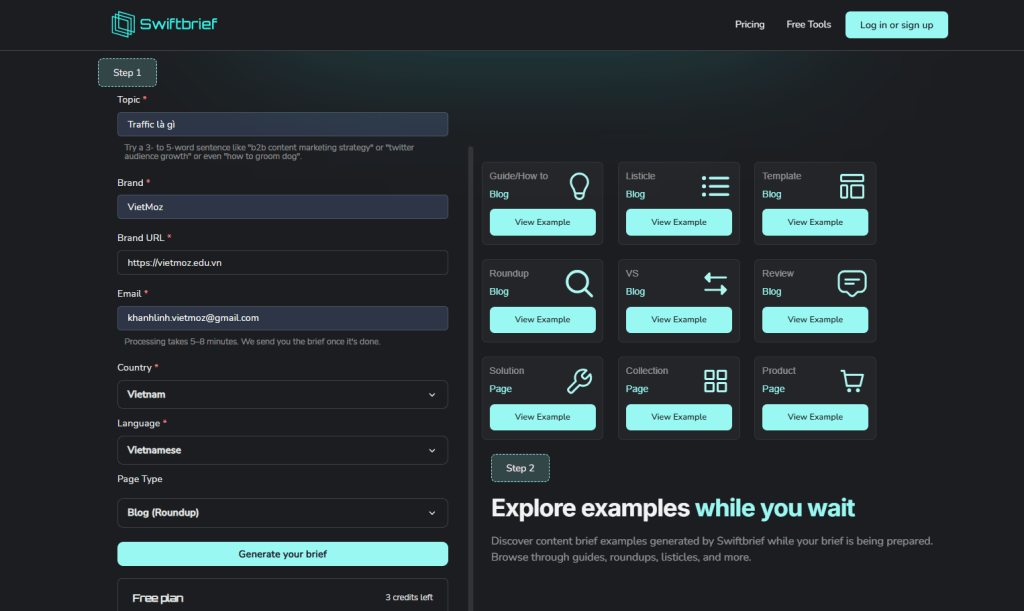This screenshot has height=611, width=1024.
Task: Click Log in or sign up button
Action: coord(896,25)
